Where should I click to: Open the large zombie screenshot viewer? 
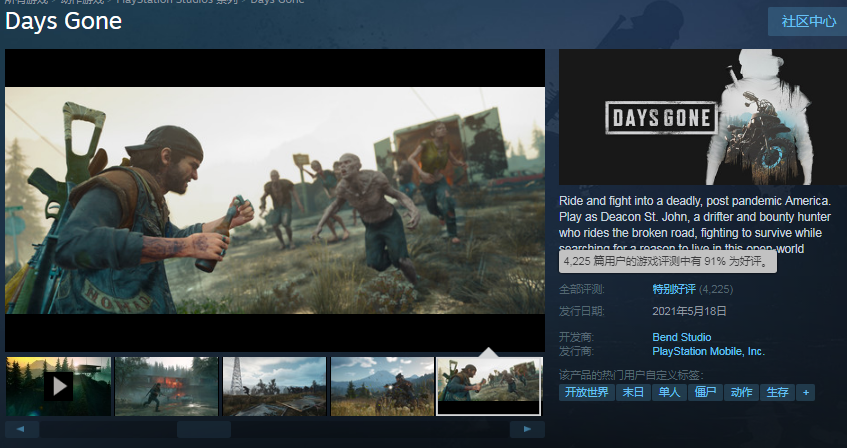pyautogui.click(x=275, y=200)
